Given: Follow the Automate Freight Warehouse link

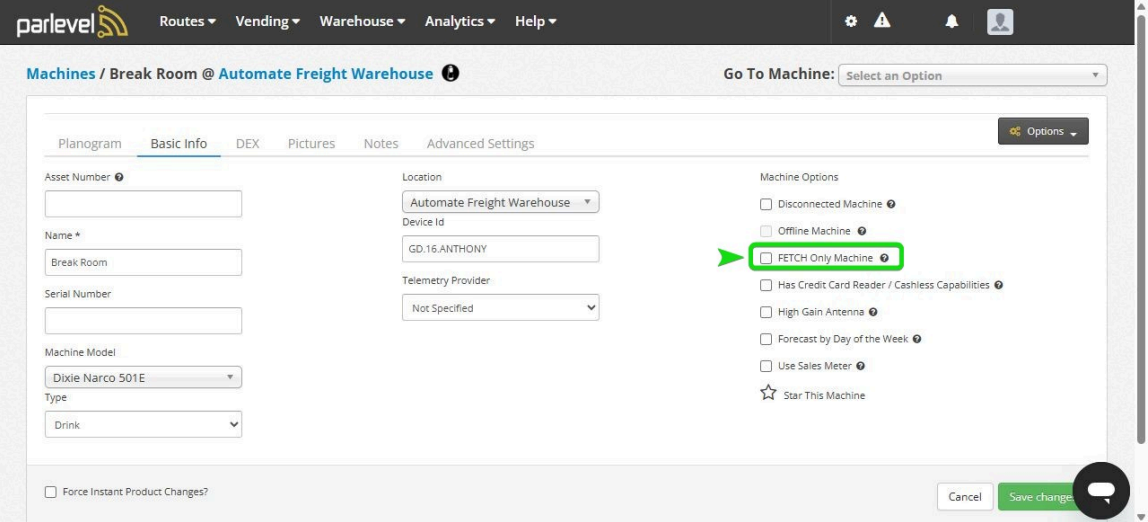Looking at the screenshot, I should [x=326, y=74].
